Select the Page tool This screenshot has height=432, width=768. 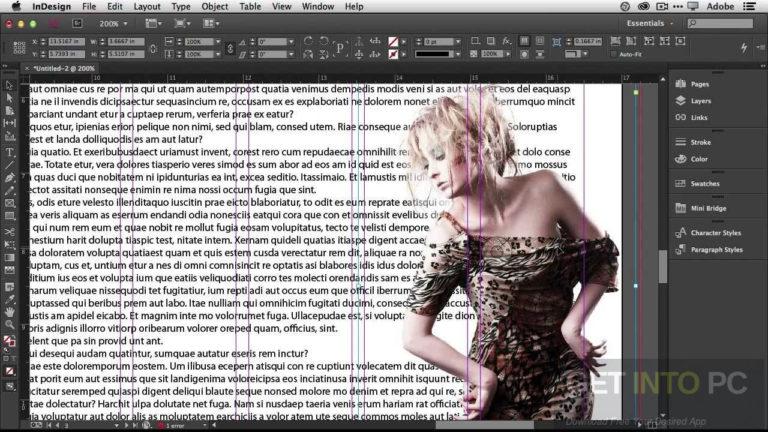[9, 111]
